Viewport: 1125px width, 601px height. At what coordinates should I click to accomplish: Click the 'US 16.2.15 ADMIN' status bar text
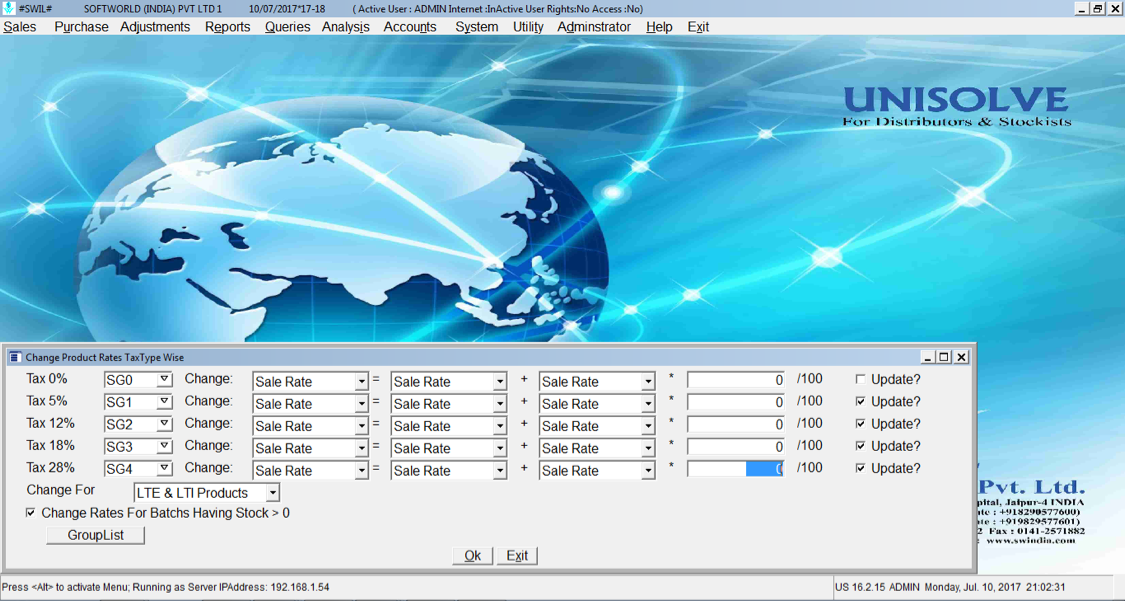point(877,587)
